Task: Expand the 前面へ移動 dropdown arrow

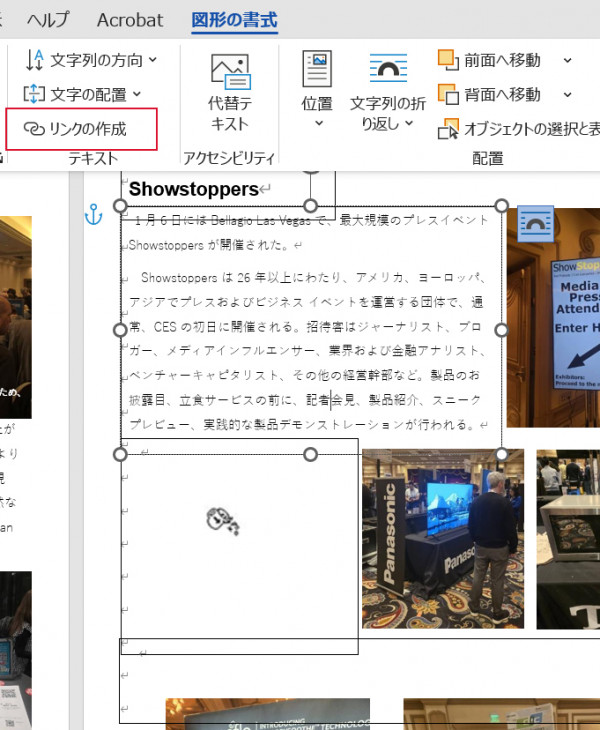Action: click(567, 60)
